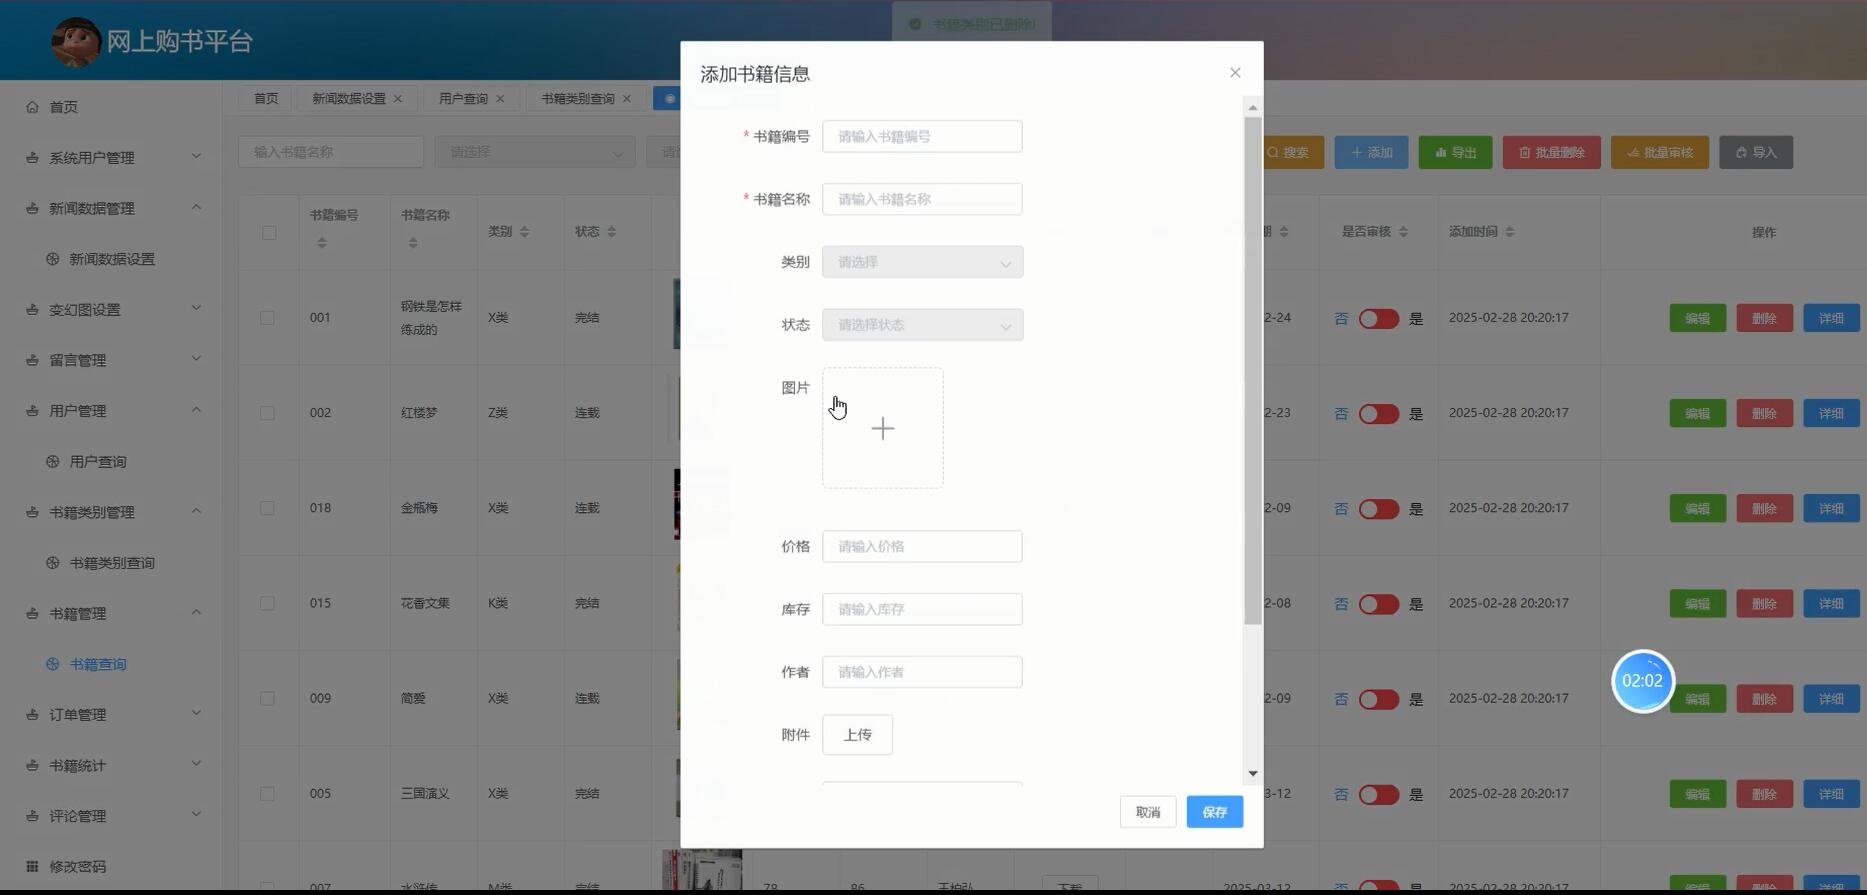
Task: Click the 系统用户管理 sidebar icon
Action: 32,158
